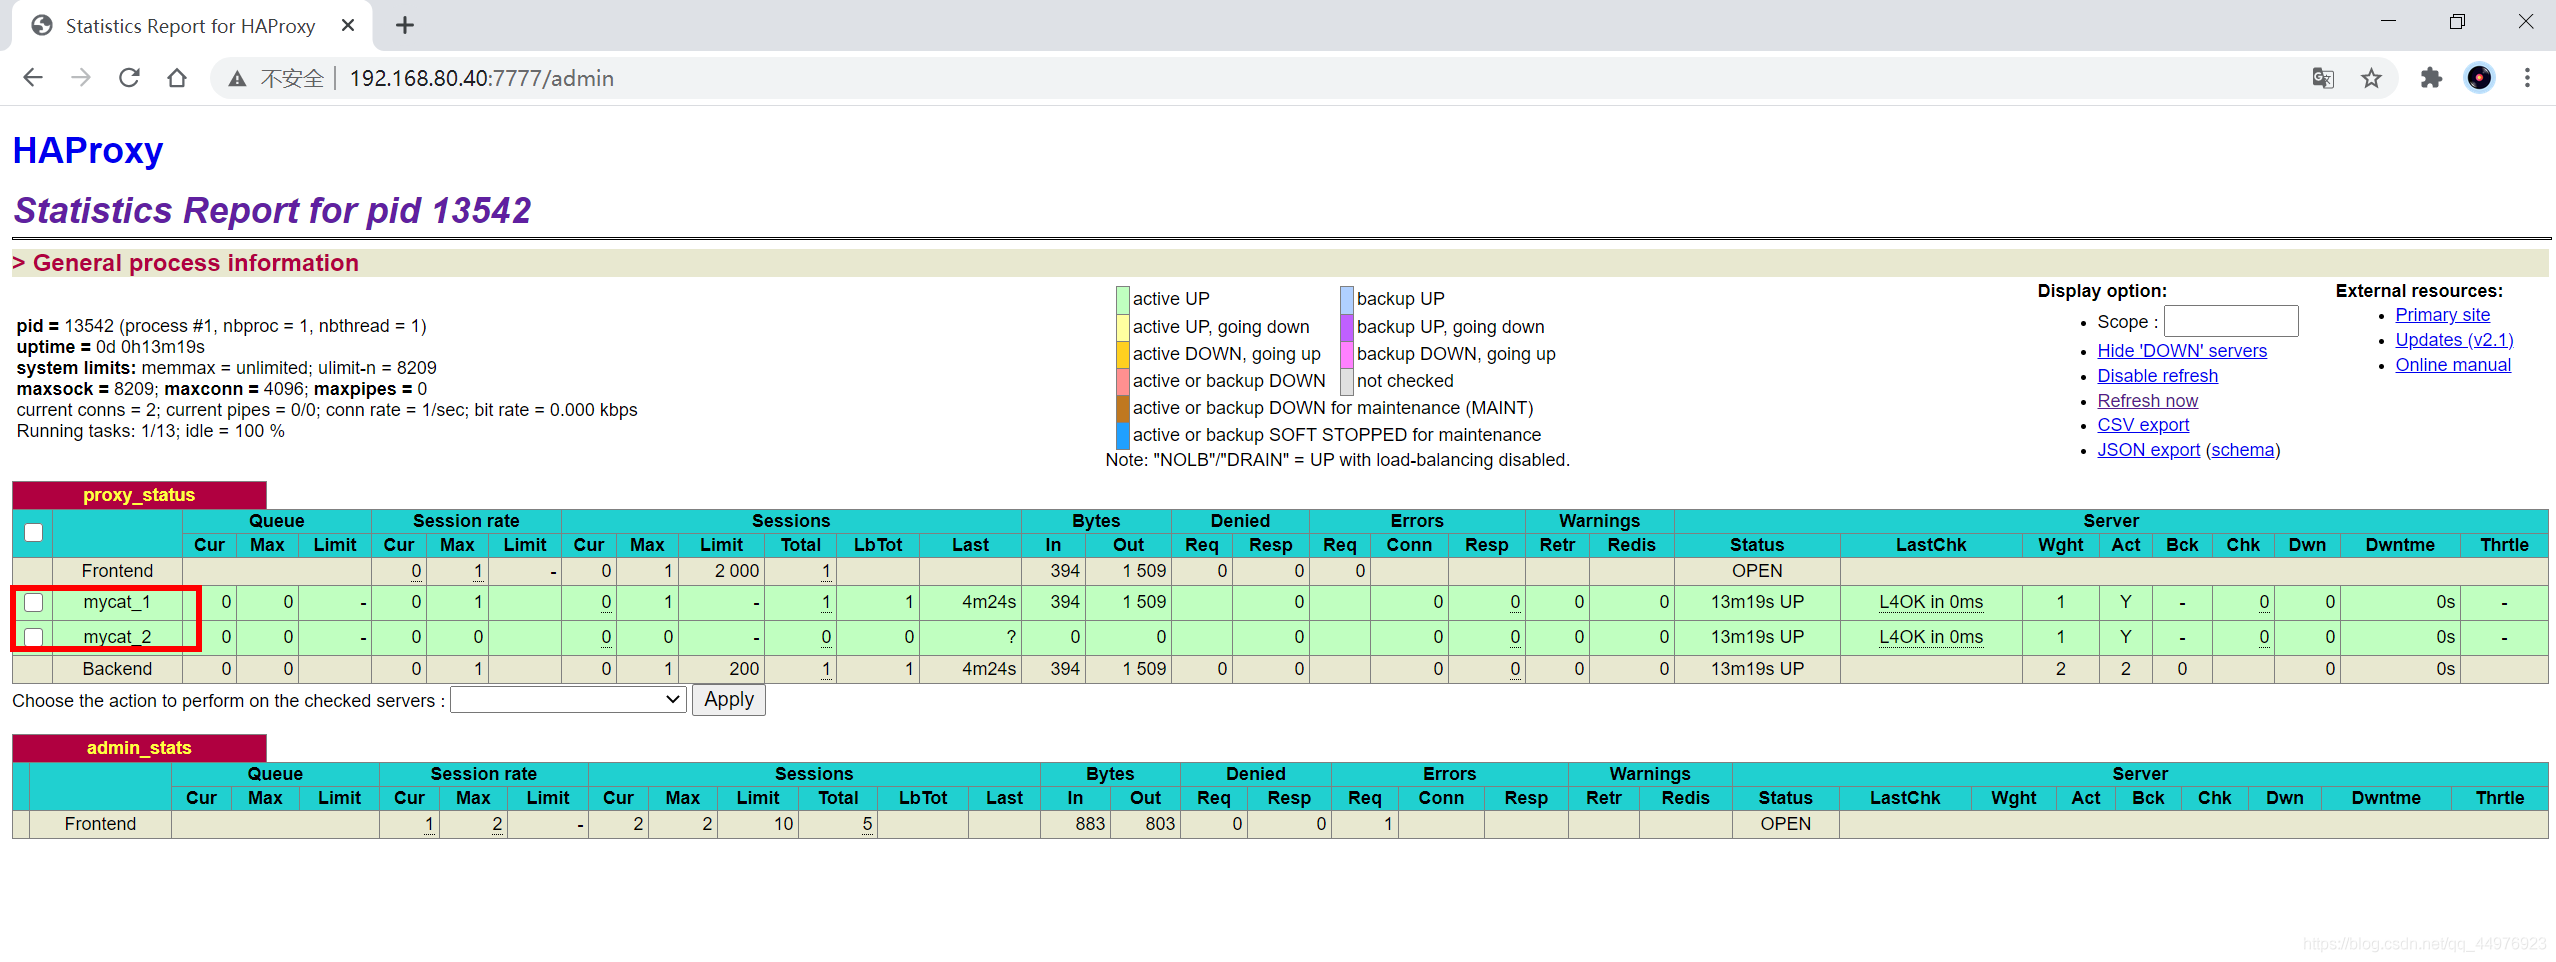This screenshot has width=2556, height=962.
Task: Open the browser home page icon
Action: (x=177, y=78)
